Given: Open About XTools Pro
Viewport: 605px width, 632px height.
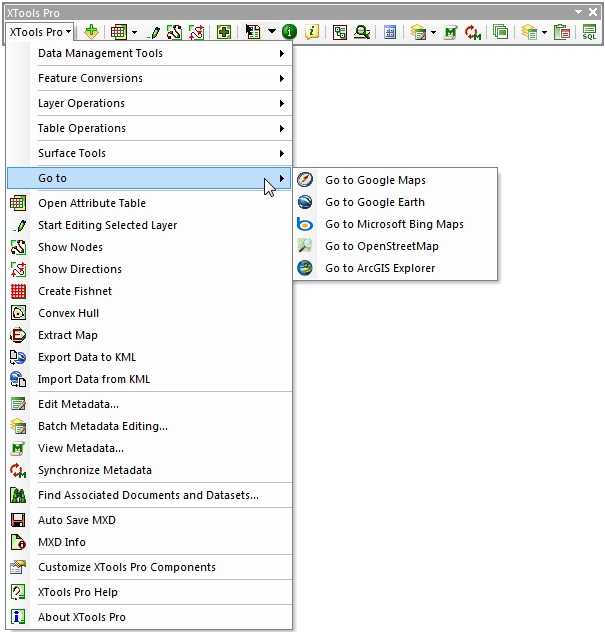Looking at the screenshot, I should (x=150, y=617).
